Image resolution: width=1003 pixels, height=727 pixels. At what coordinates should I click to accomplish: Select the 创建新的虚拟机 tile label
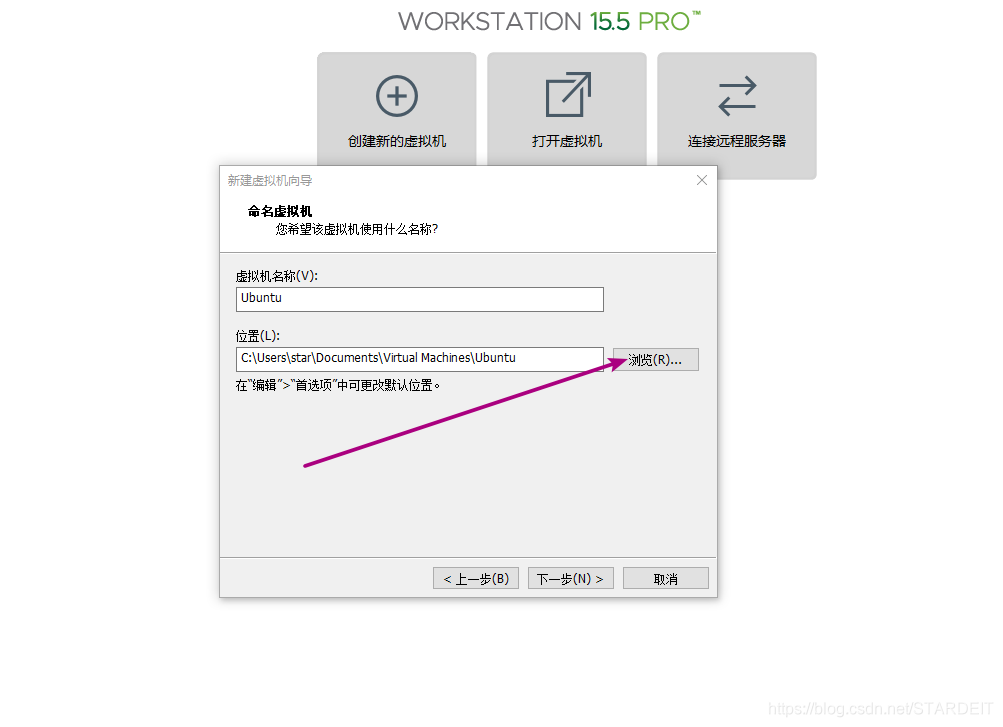[397, 141]
